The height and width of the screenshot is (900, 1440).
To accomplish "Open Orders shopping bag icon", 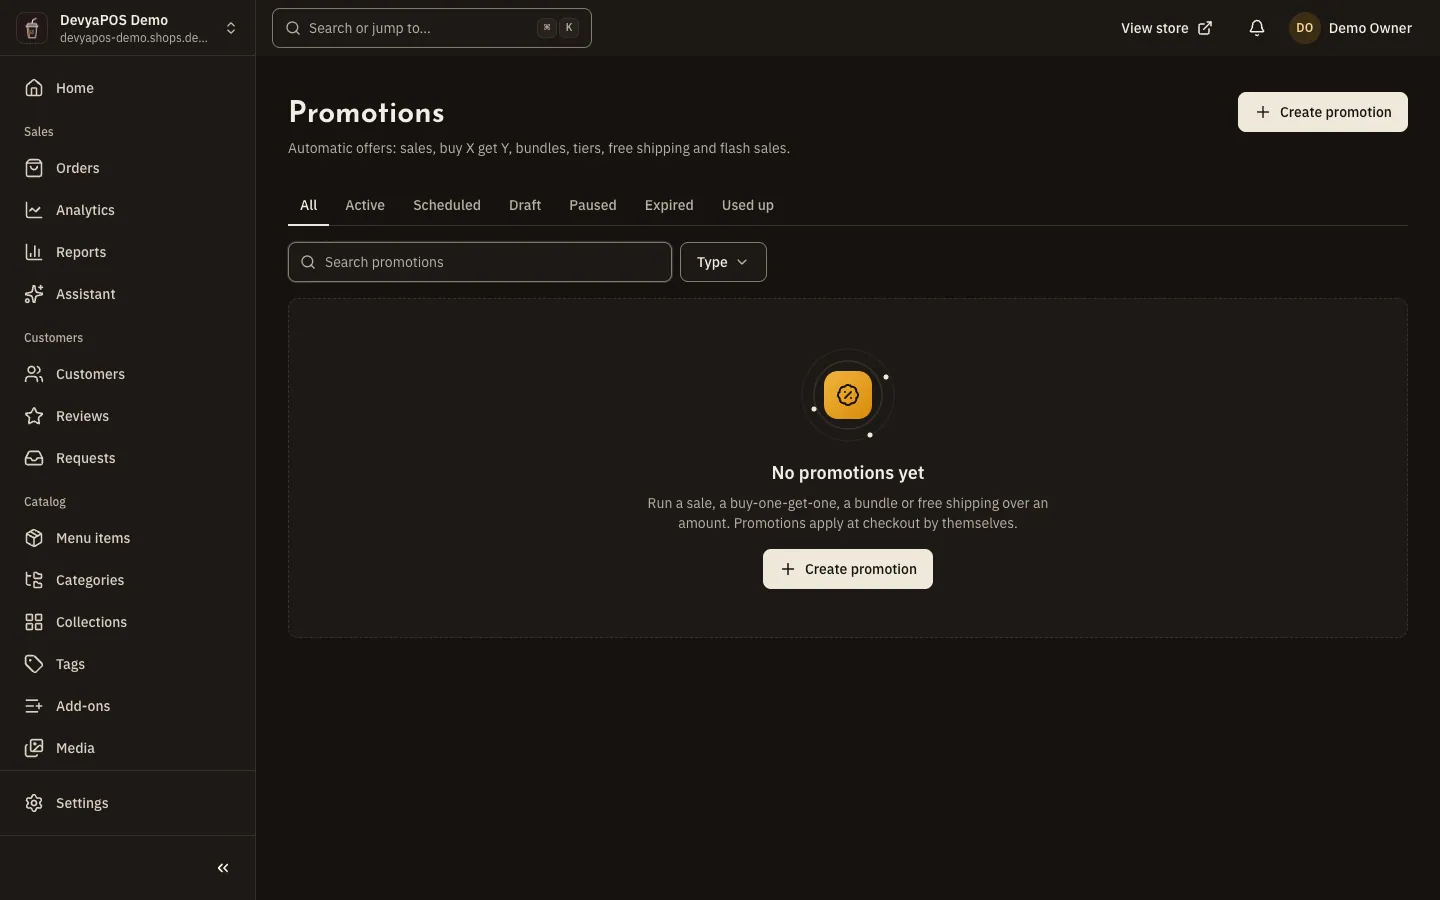I will click(34, 168).
